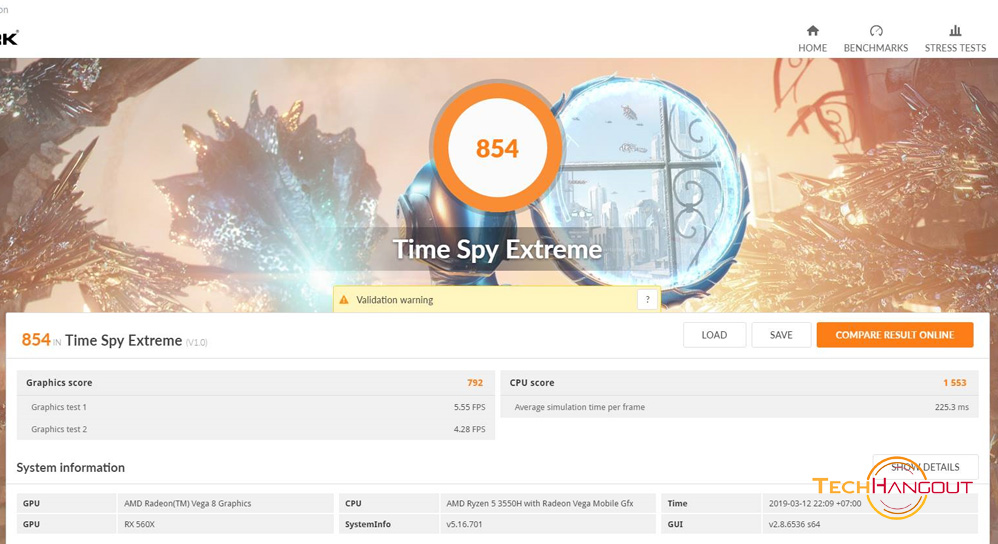Switch to BENCHMARKS tab label
Image resolution: width=998 pixels, height=544 pixels.
tap(876, 48)
